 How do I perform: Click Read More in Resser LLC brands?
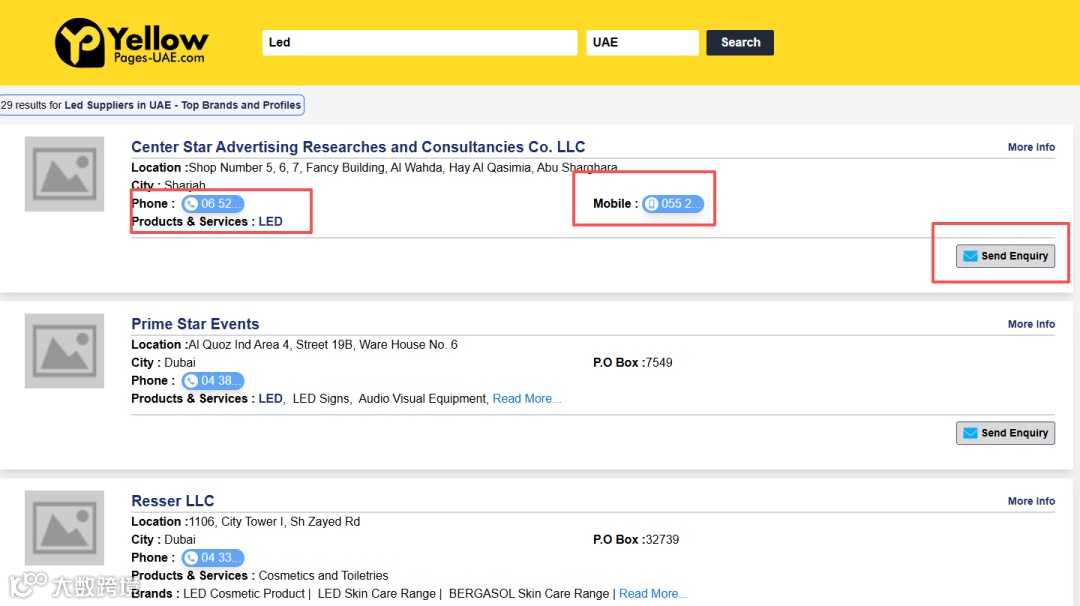click(653, 594)
